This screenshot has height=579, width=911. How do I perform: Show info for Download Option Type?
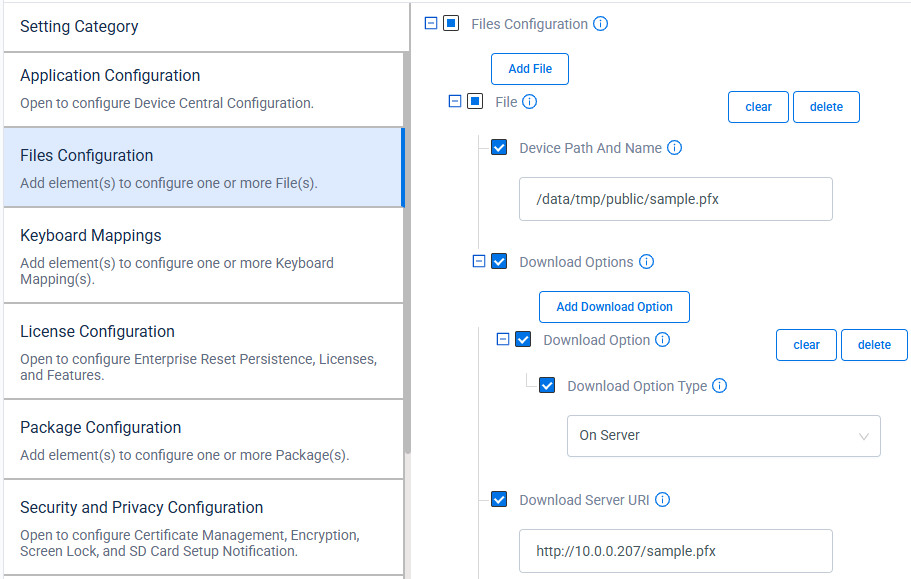719,386
